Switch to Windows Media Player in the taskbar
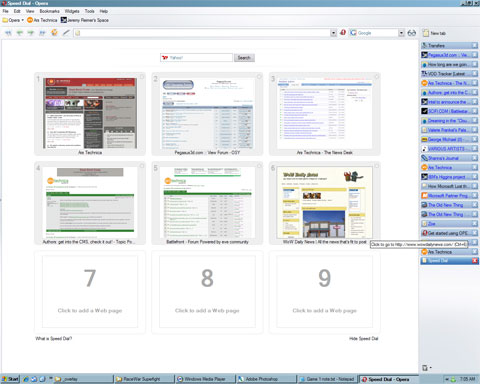Image resolution: width=480 pixels, height=384 pixels. [204, 379]
